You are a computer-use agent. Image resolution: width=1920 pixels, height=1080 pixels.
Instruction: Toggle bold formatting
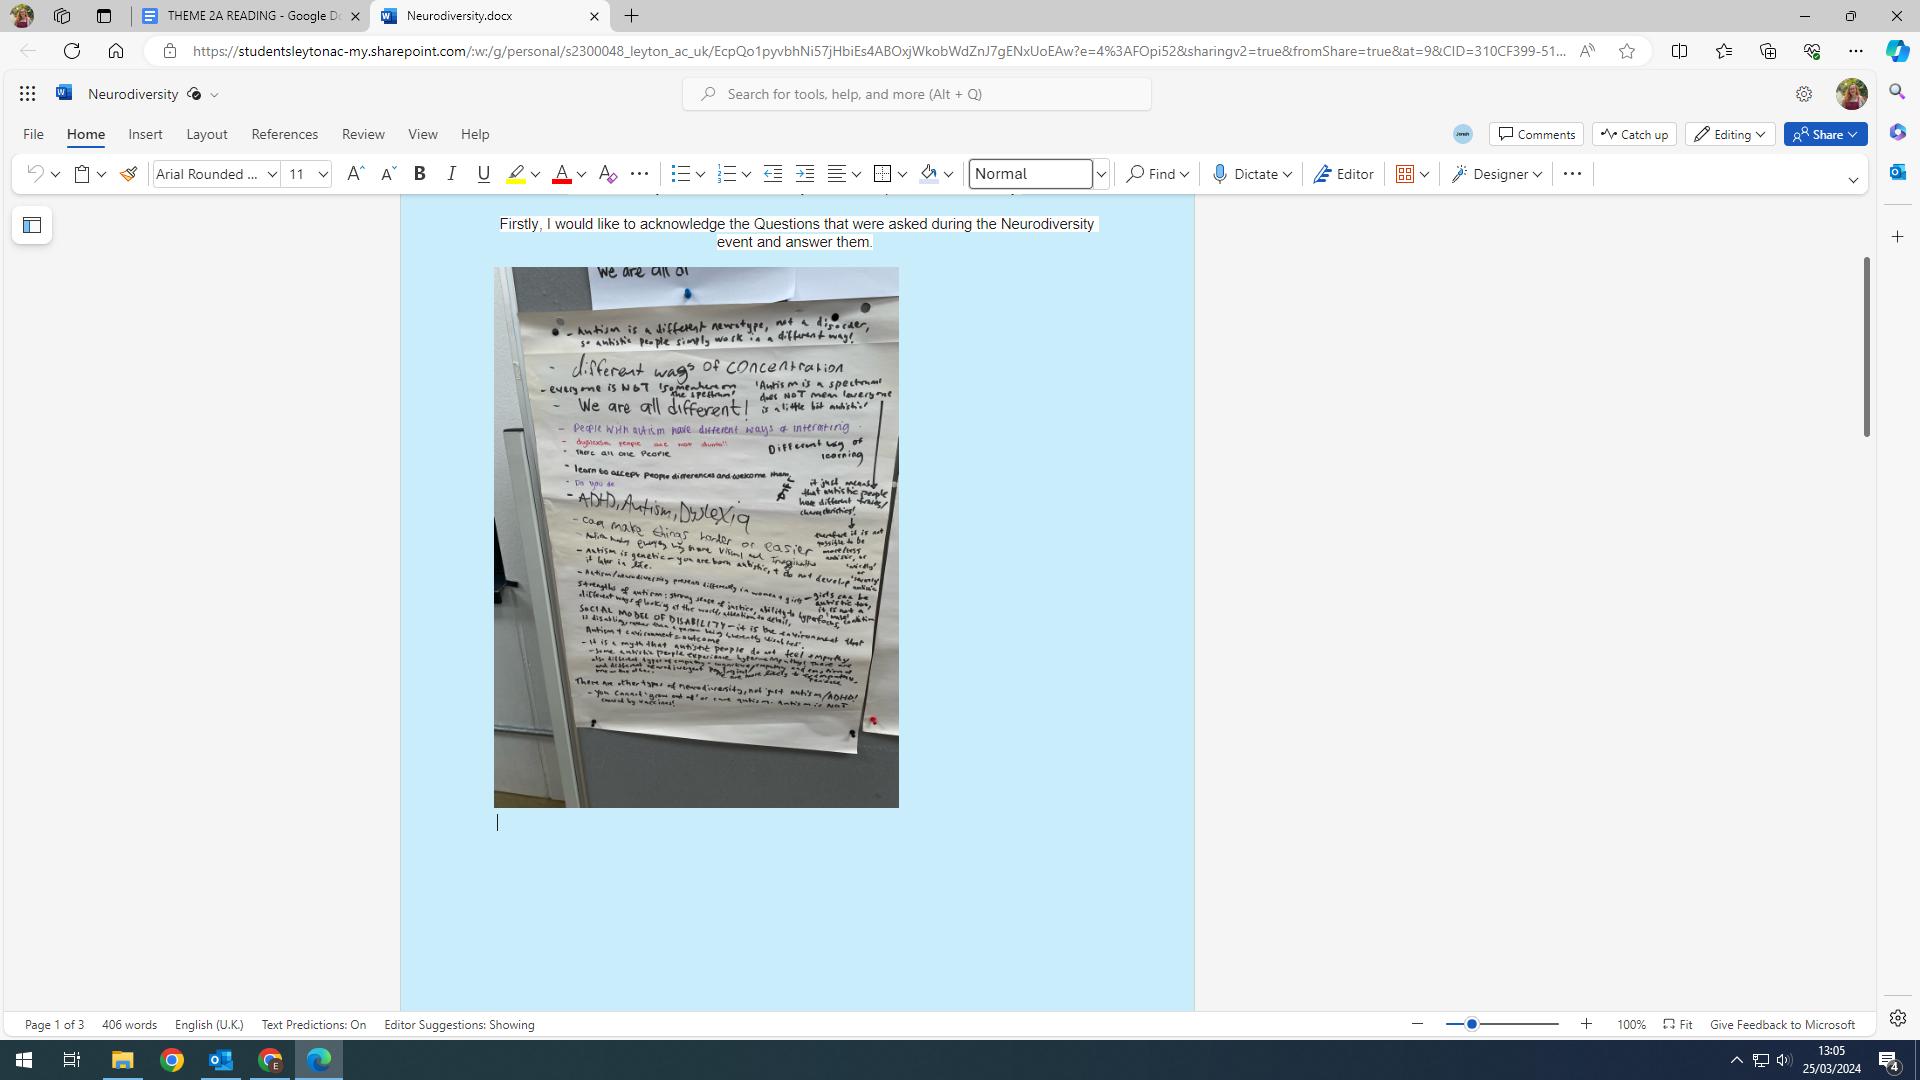click(420, 174)
